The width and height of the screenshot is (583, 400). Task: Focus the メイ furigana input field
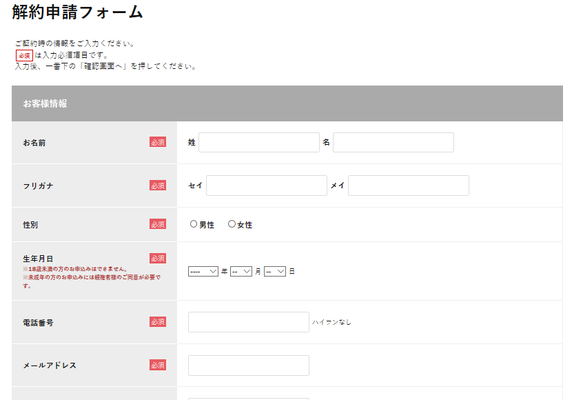pyautogui.click(x=409, y=186)
